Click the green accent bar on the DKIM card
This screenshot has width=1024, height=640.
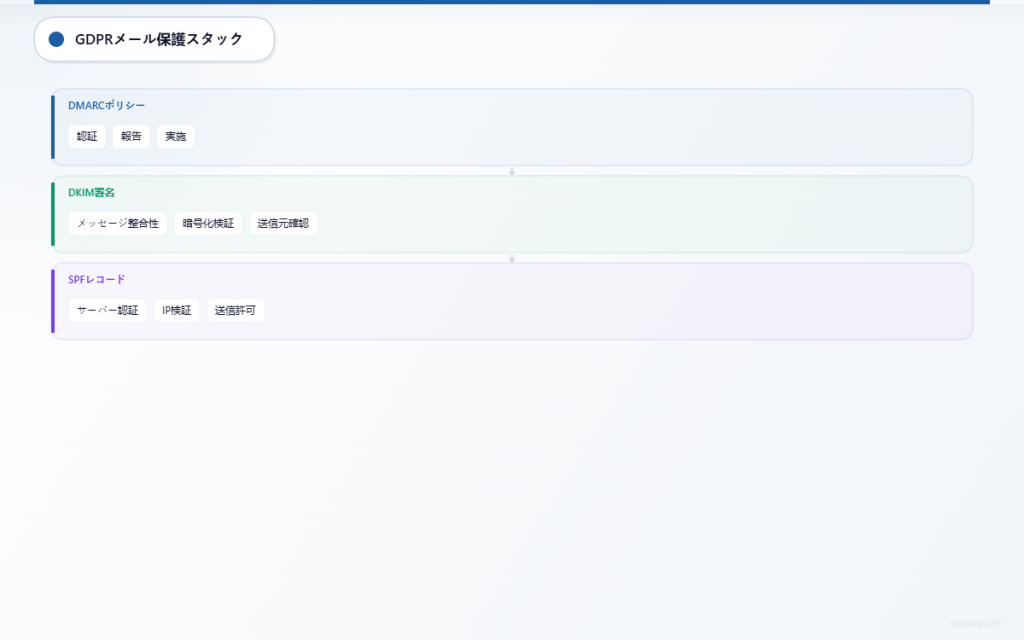[x=55, y=214]
